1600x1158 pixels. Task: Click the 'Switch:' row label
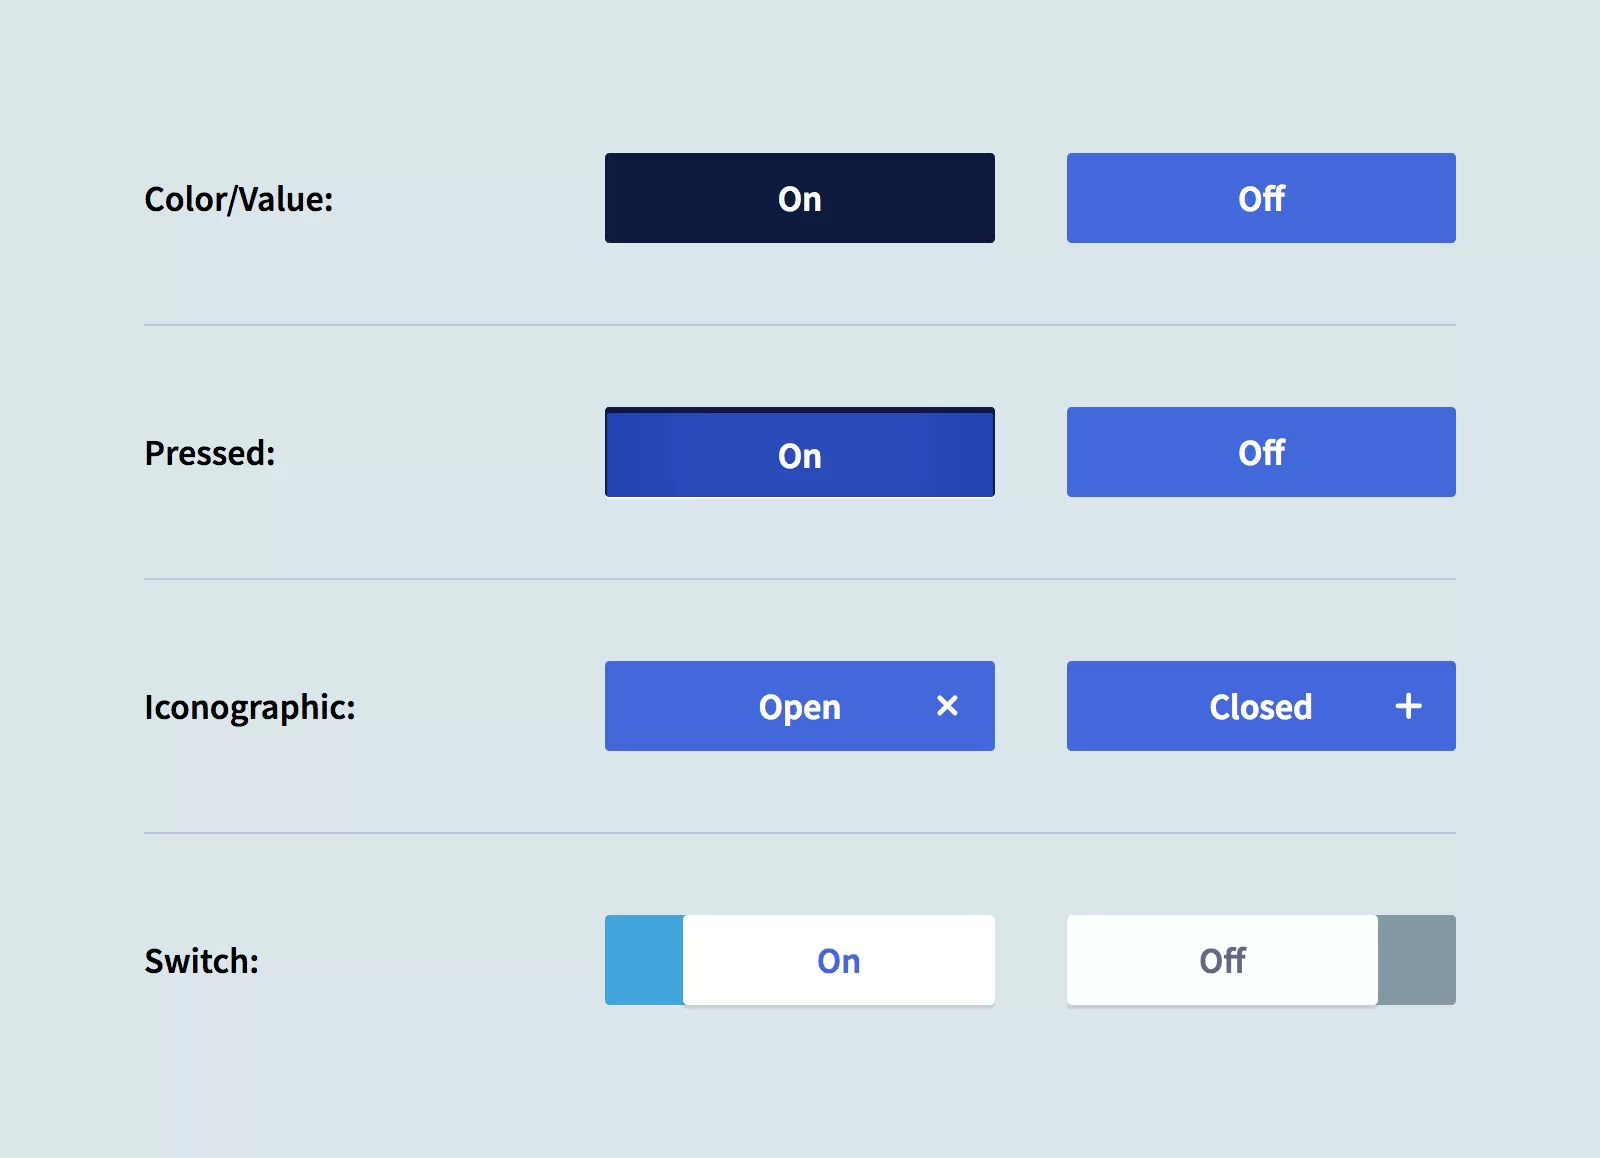point(202,961)
